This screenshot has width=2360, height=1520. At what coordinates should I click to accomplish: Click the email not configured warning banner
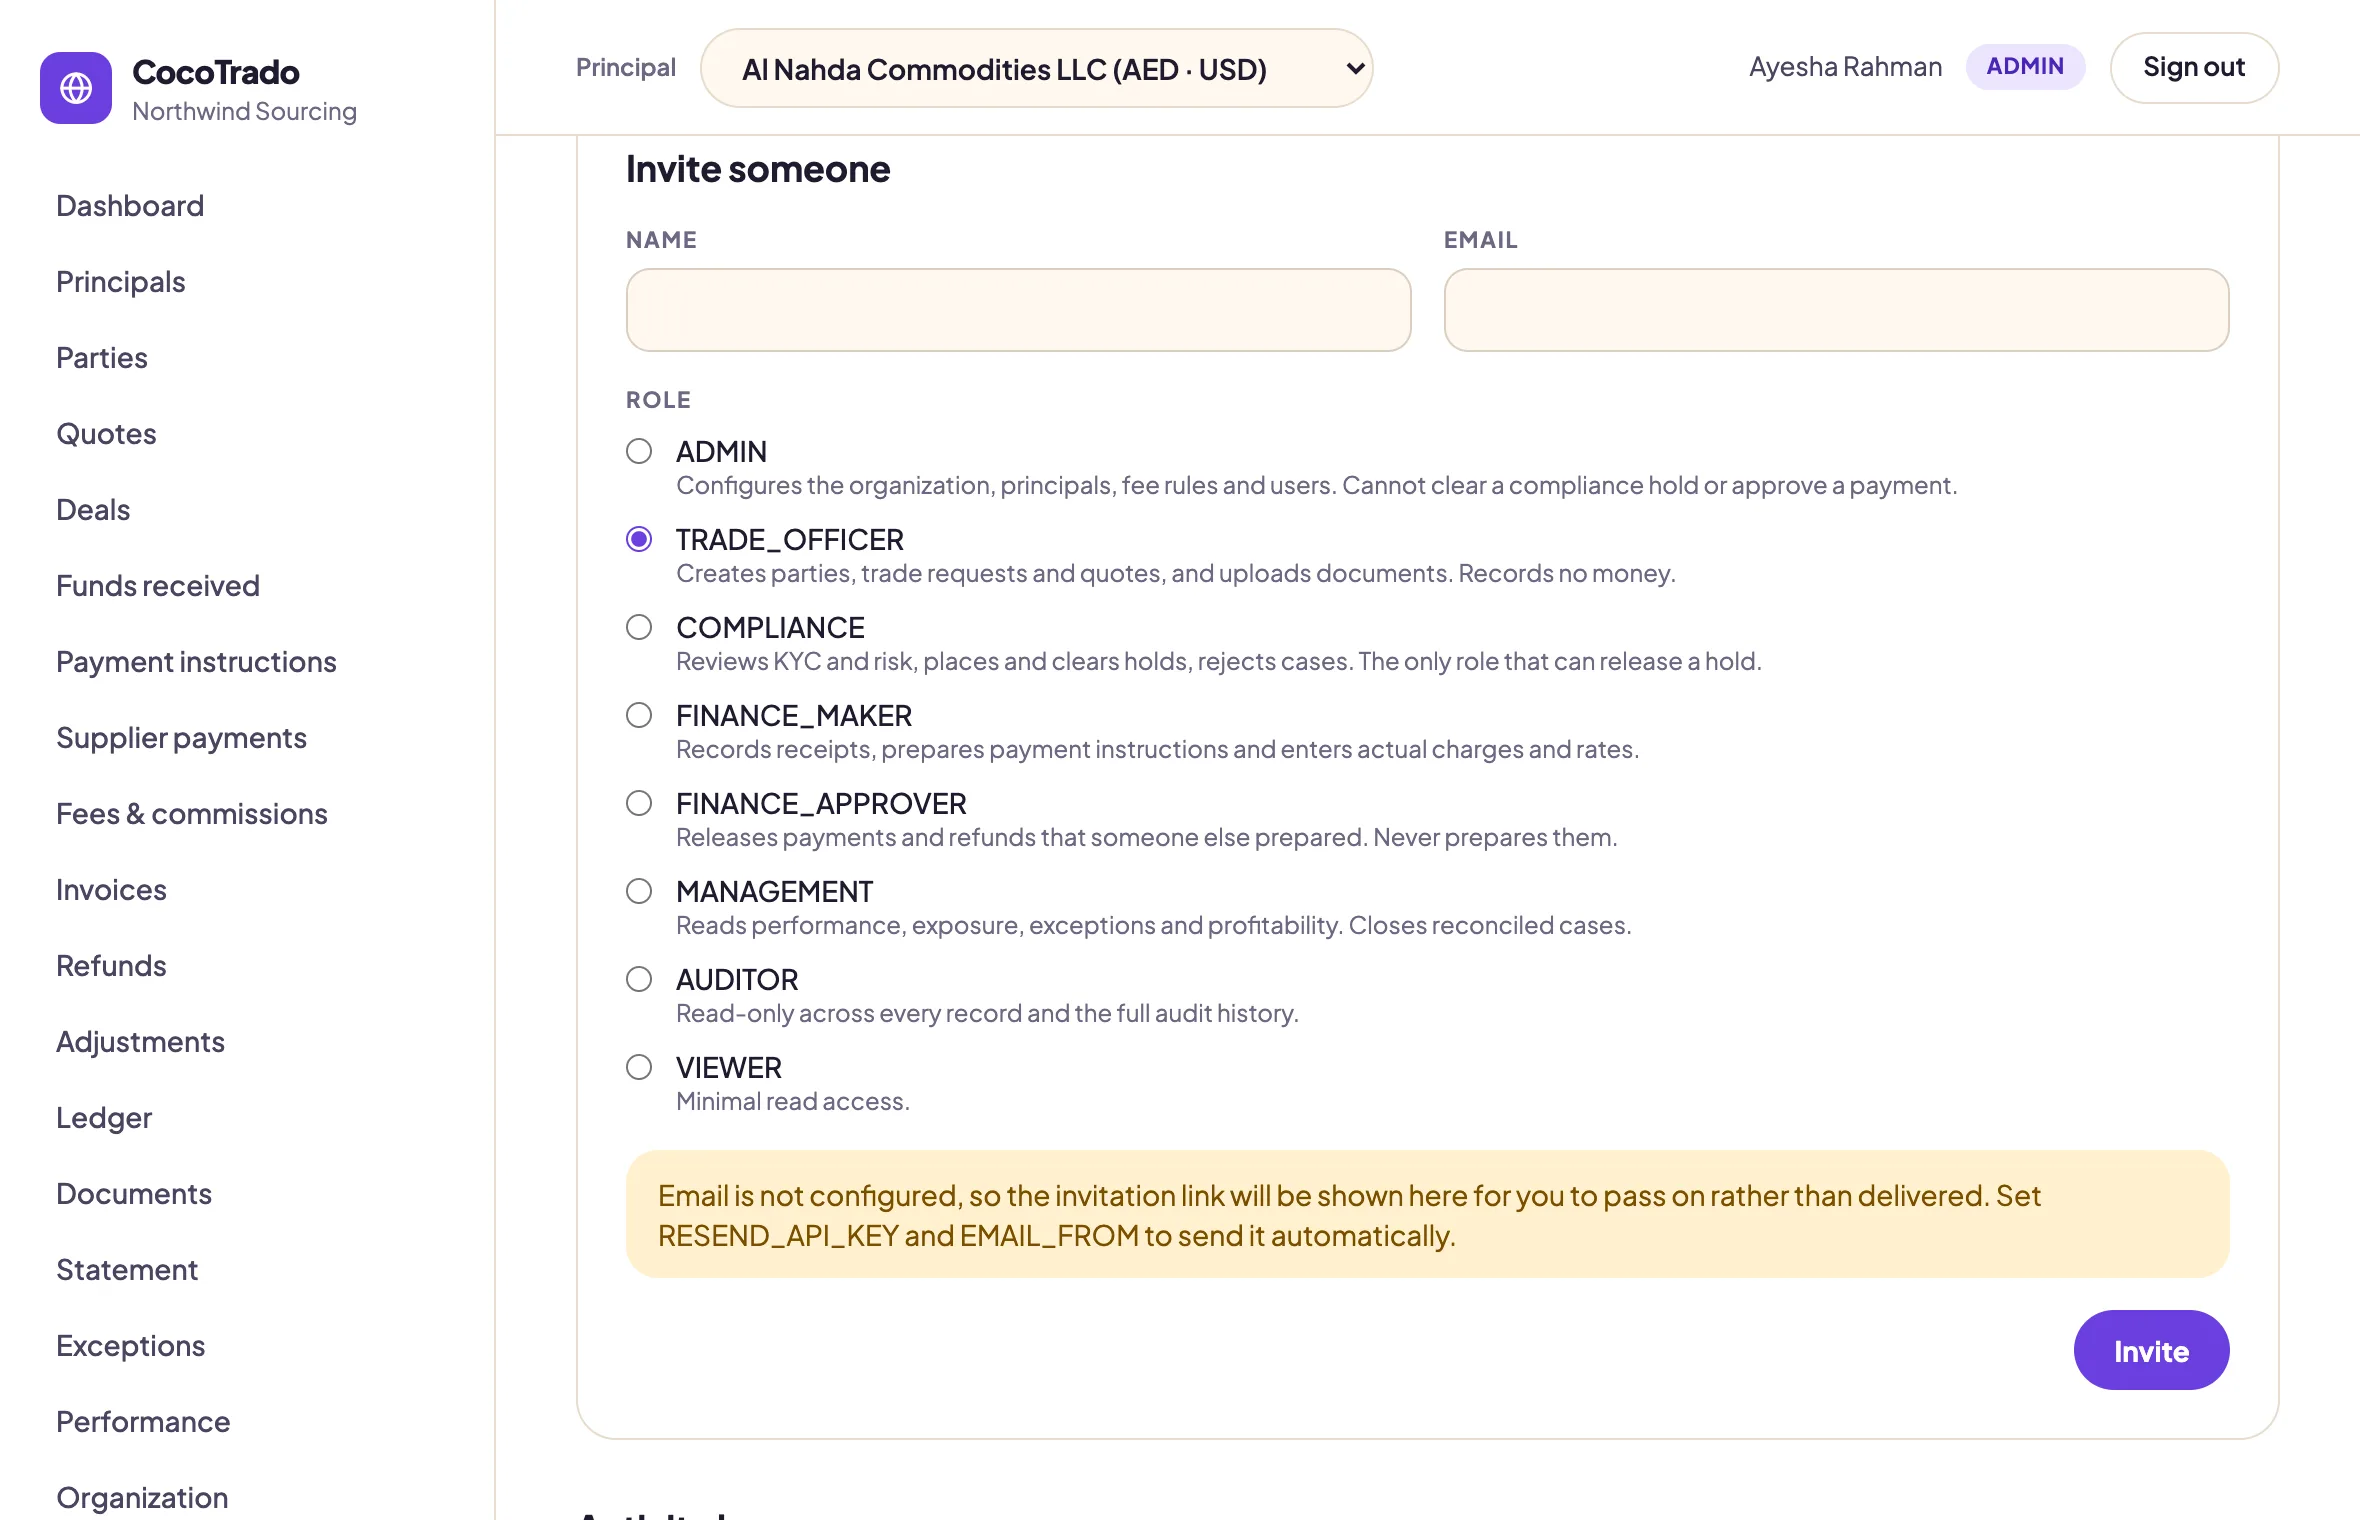coord(1427,1214)
